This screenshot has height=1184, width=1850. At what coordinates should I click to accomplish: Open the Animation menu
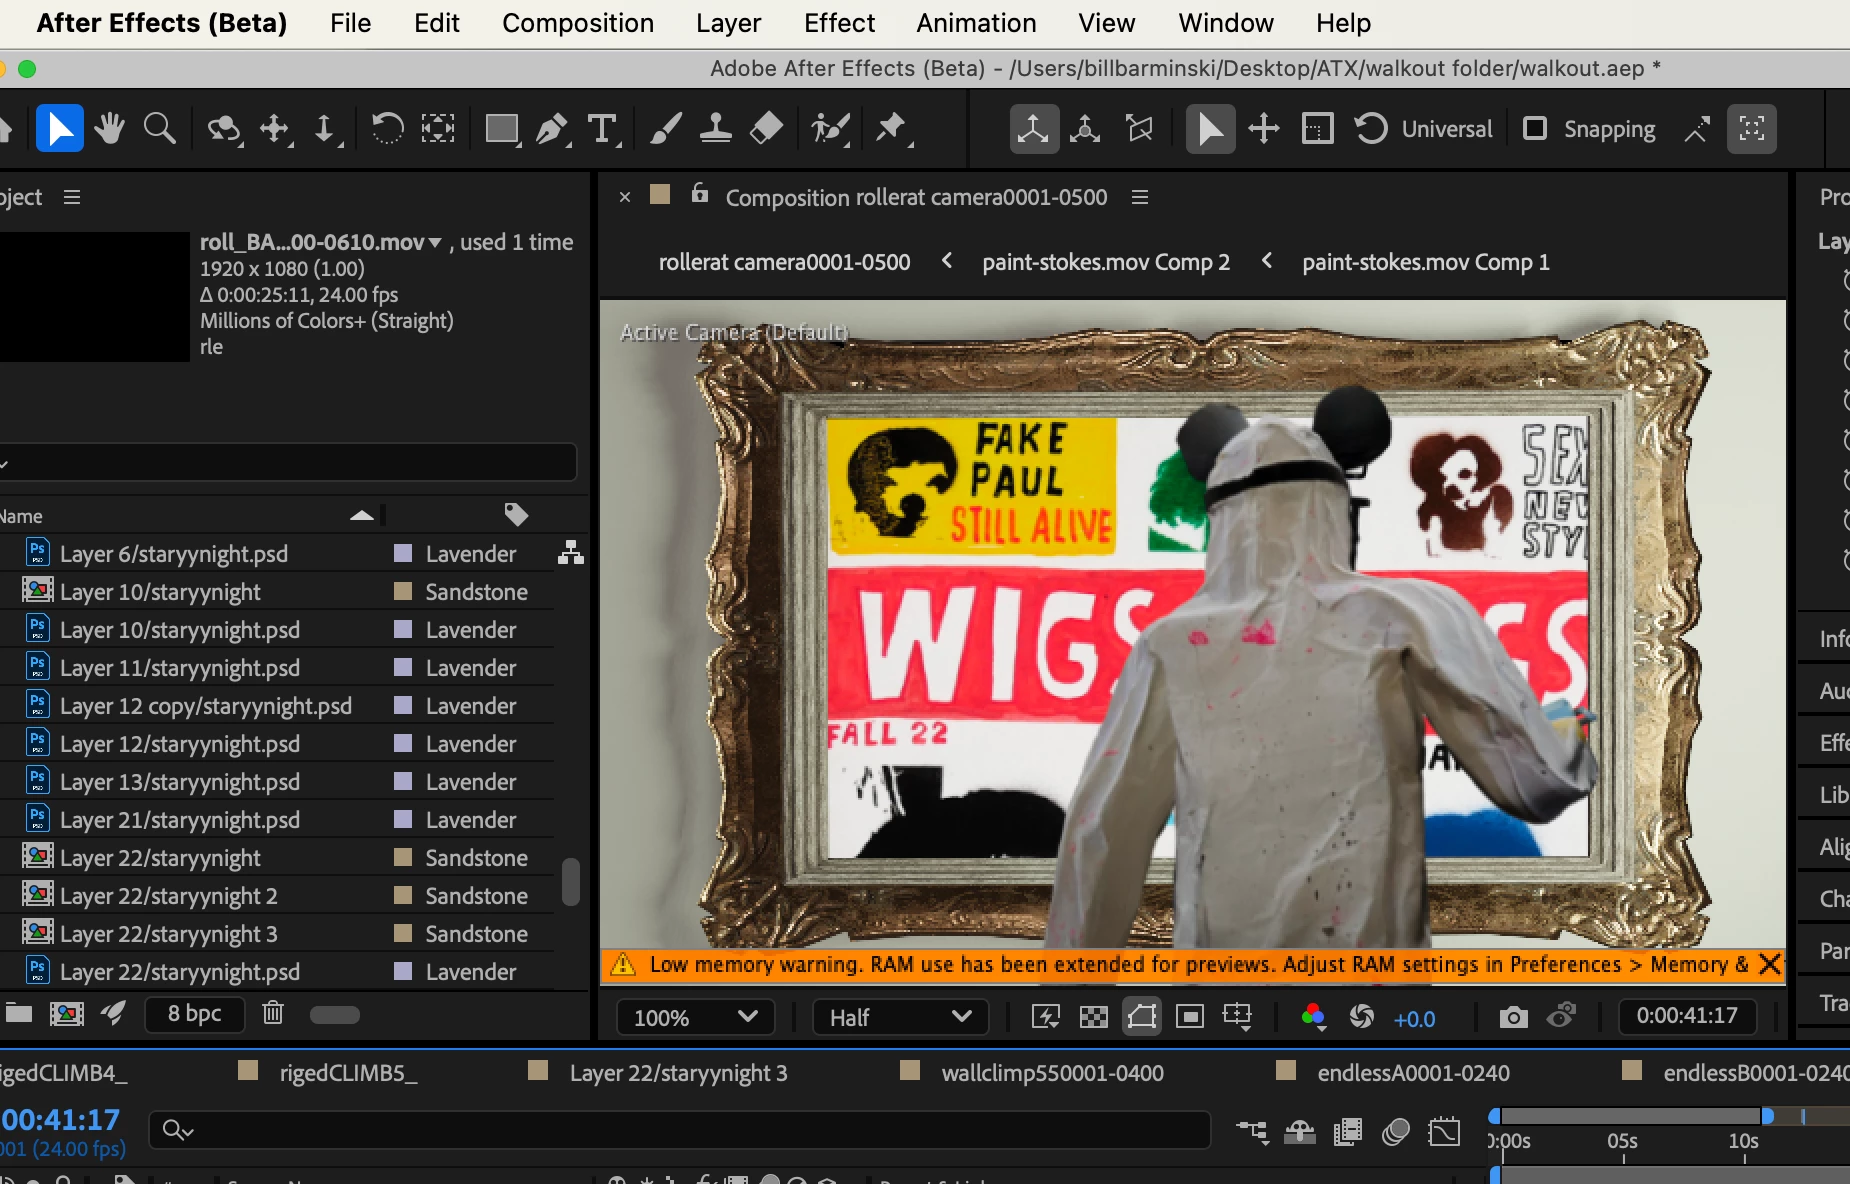pos(976,23)
